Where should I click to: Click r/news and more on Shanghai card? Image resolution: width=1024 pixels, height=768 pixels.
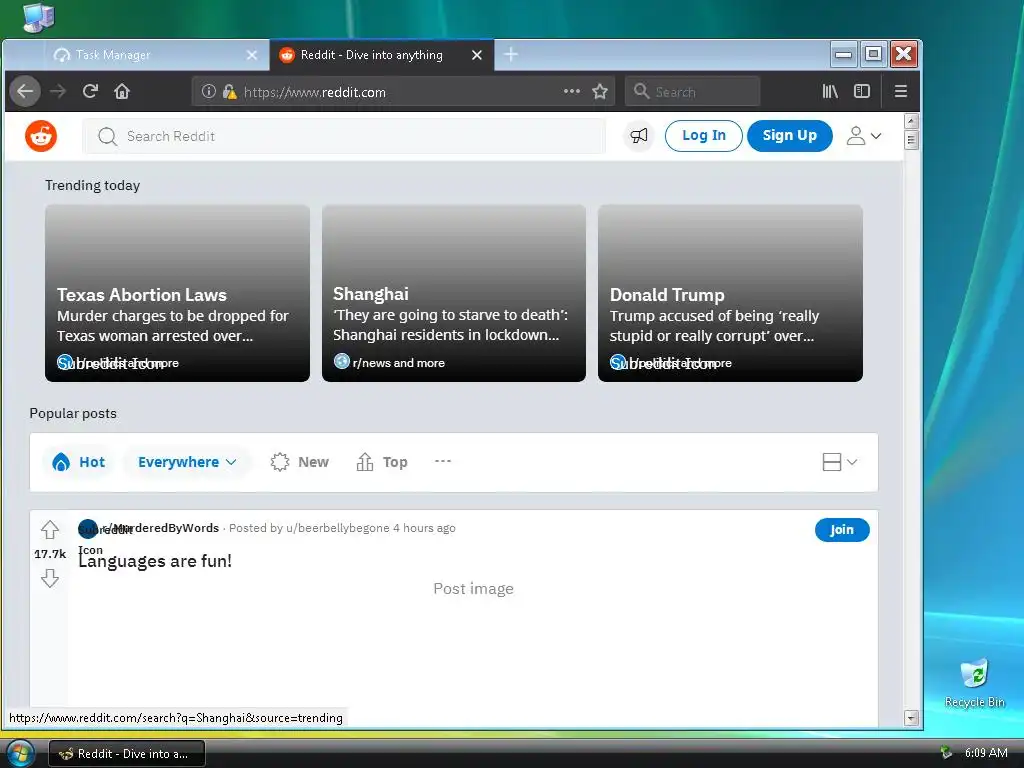[x=398, y=362]
